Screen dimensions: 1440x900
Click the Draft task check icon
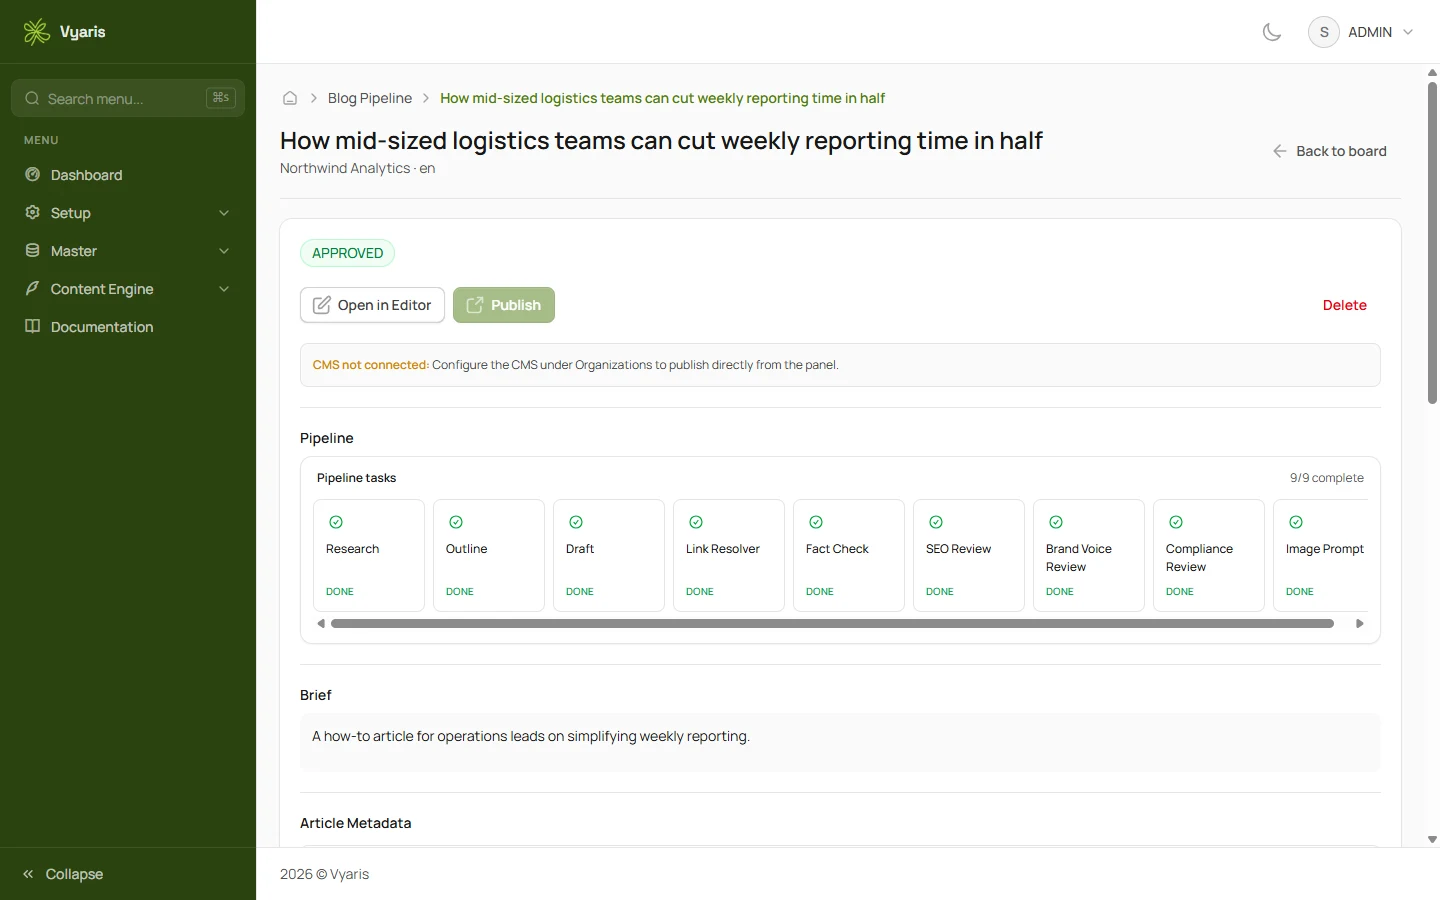tap(576, 522)
